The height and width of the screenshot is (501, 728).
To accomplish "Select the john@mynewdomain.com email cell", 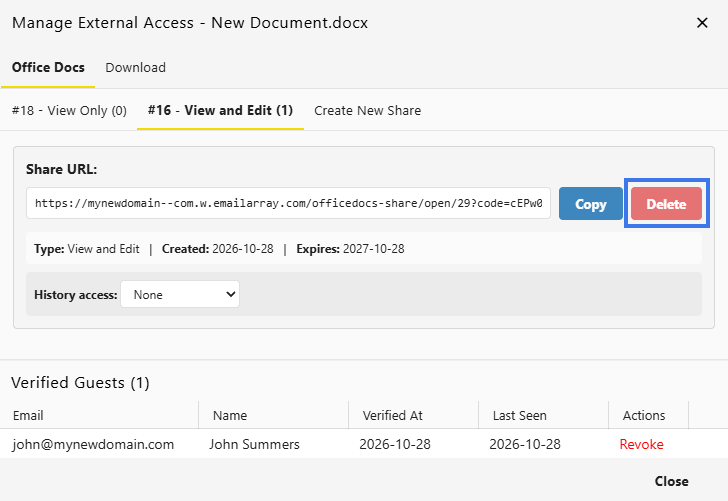I will (93, 444).
